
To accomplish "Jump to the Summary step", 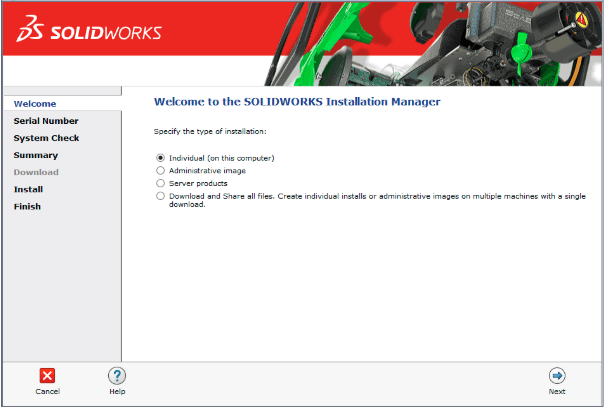I will [x=36, y=155].
